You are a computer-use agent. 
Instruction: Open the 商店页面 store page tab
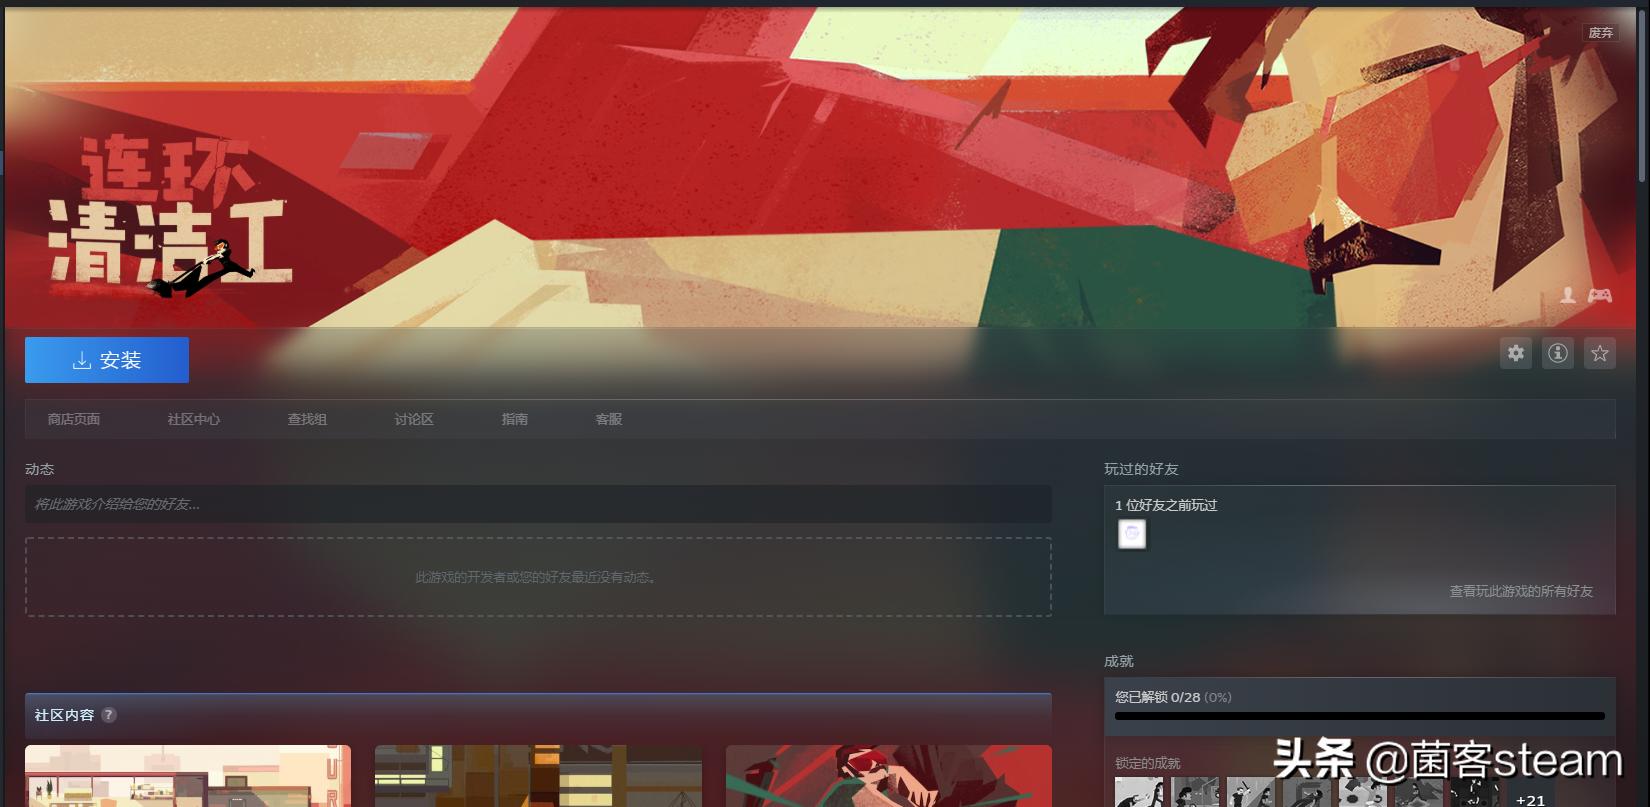tap(74, 419)
